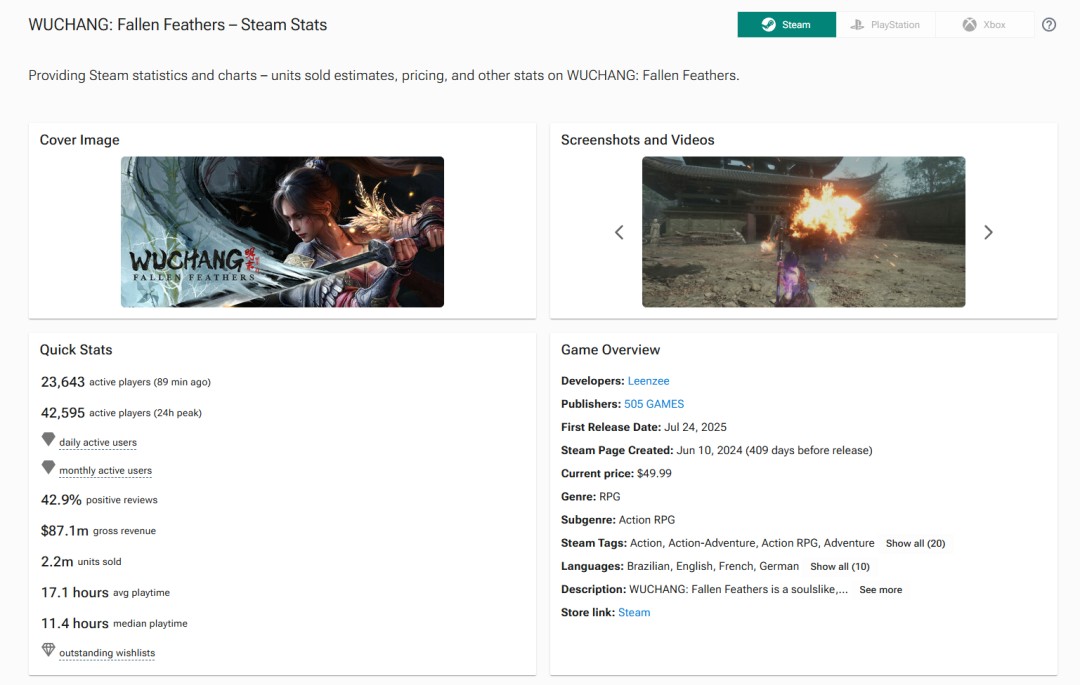This screenshot has height=685, width=1080.
Task: Open the monthly active users link
Action: [105, 470]
